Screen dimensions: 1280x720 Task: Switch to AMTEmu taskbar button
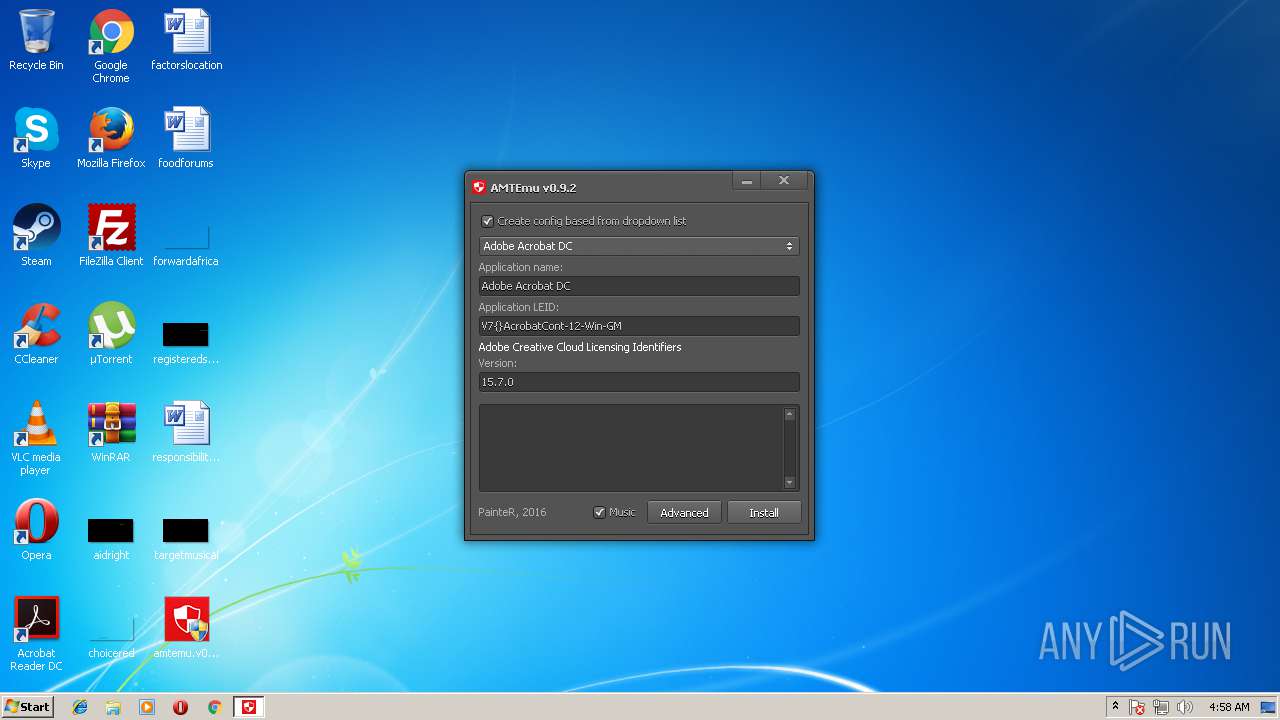(x=249, y=707)
